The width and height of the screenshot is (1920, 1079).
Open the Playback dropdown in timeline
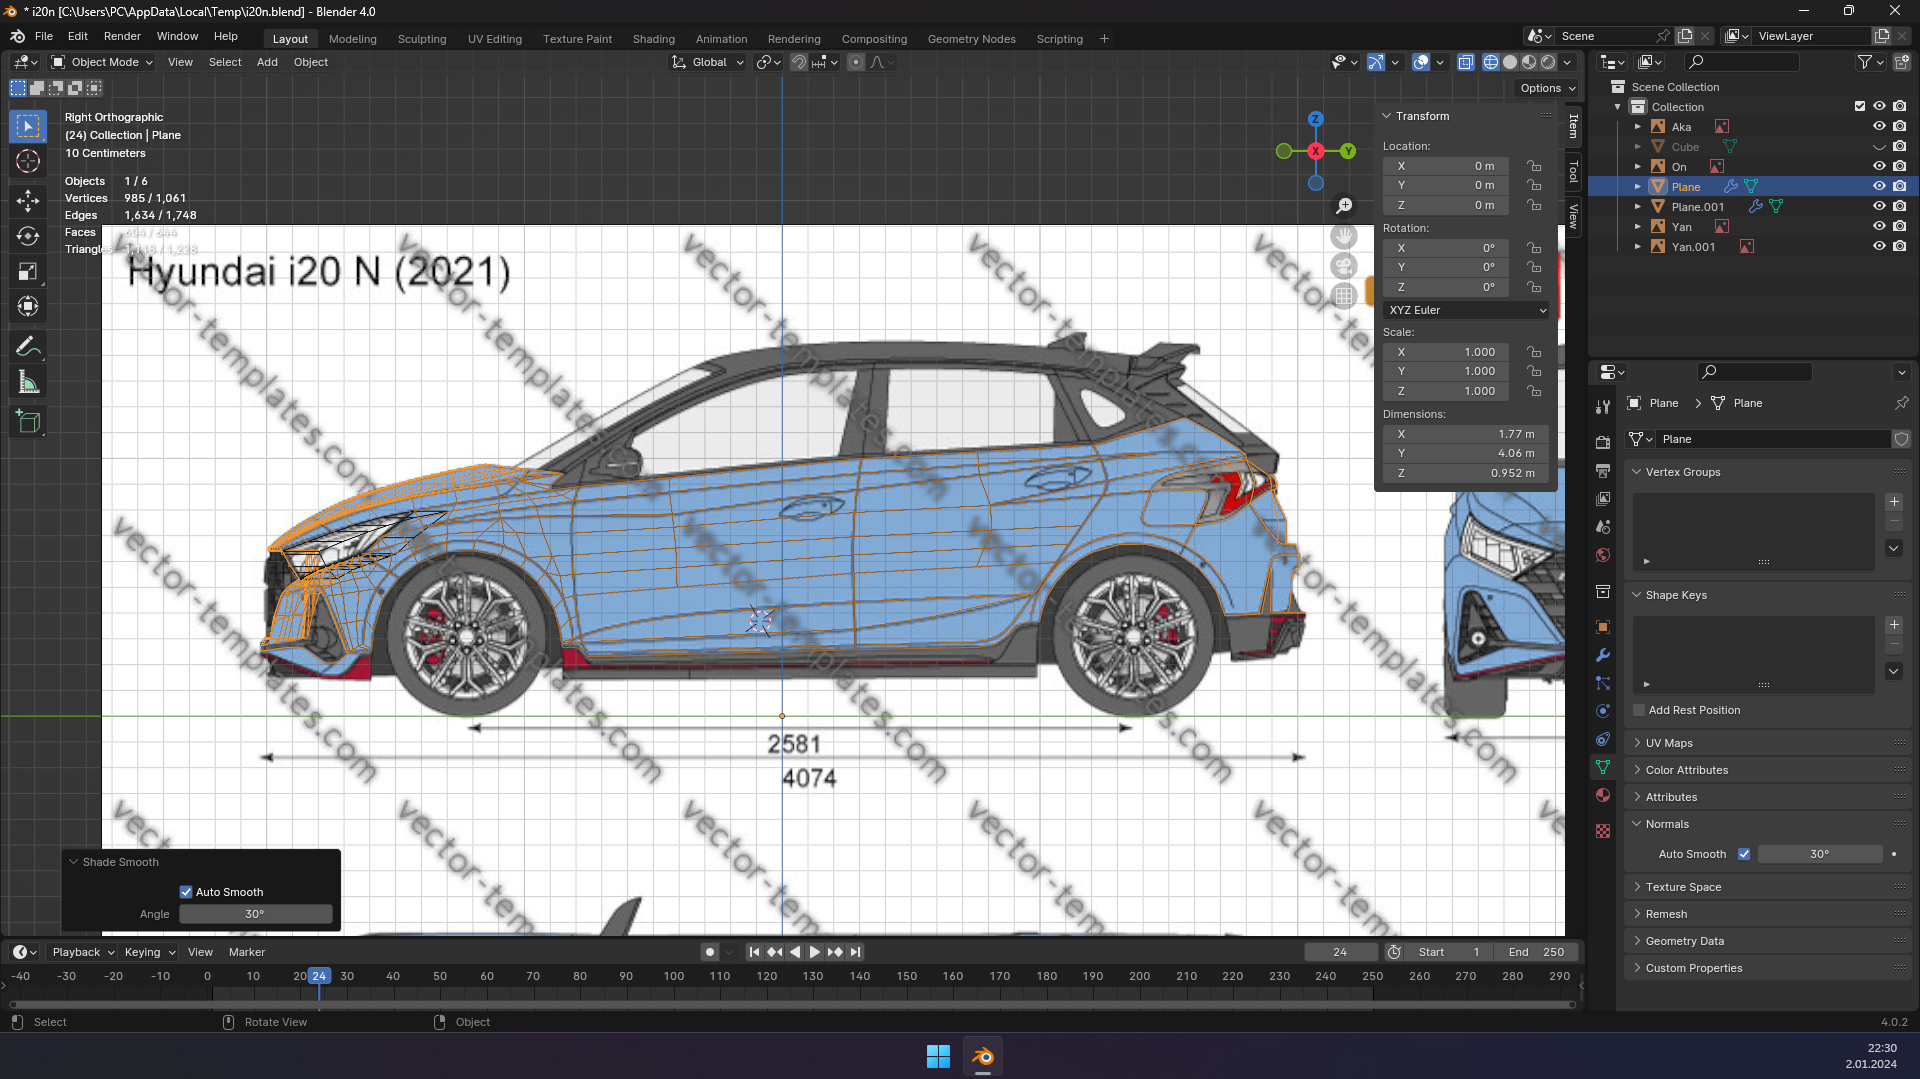83,952
